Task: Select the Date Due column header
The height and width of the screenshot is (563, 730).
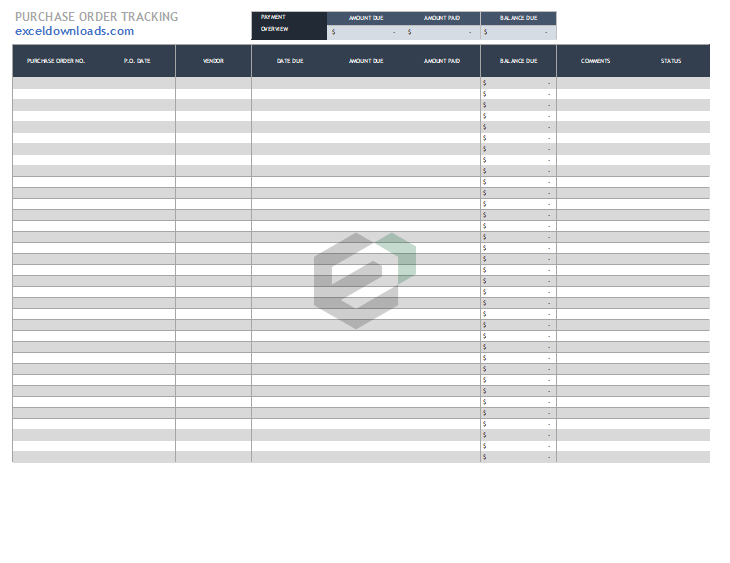Action: pyautogui.click(x=290, y=61)
